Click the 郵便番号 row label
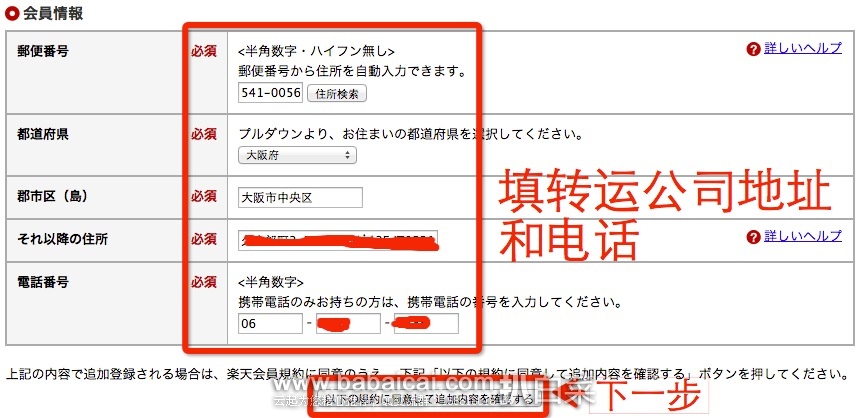The image size is (866, 418). click(43, 51)
